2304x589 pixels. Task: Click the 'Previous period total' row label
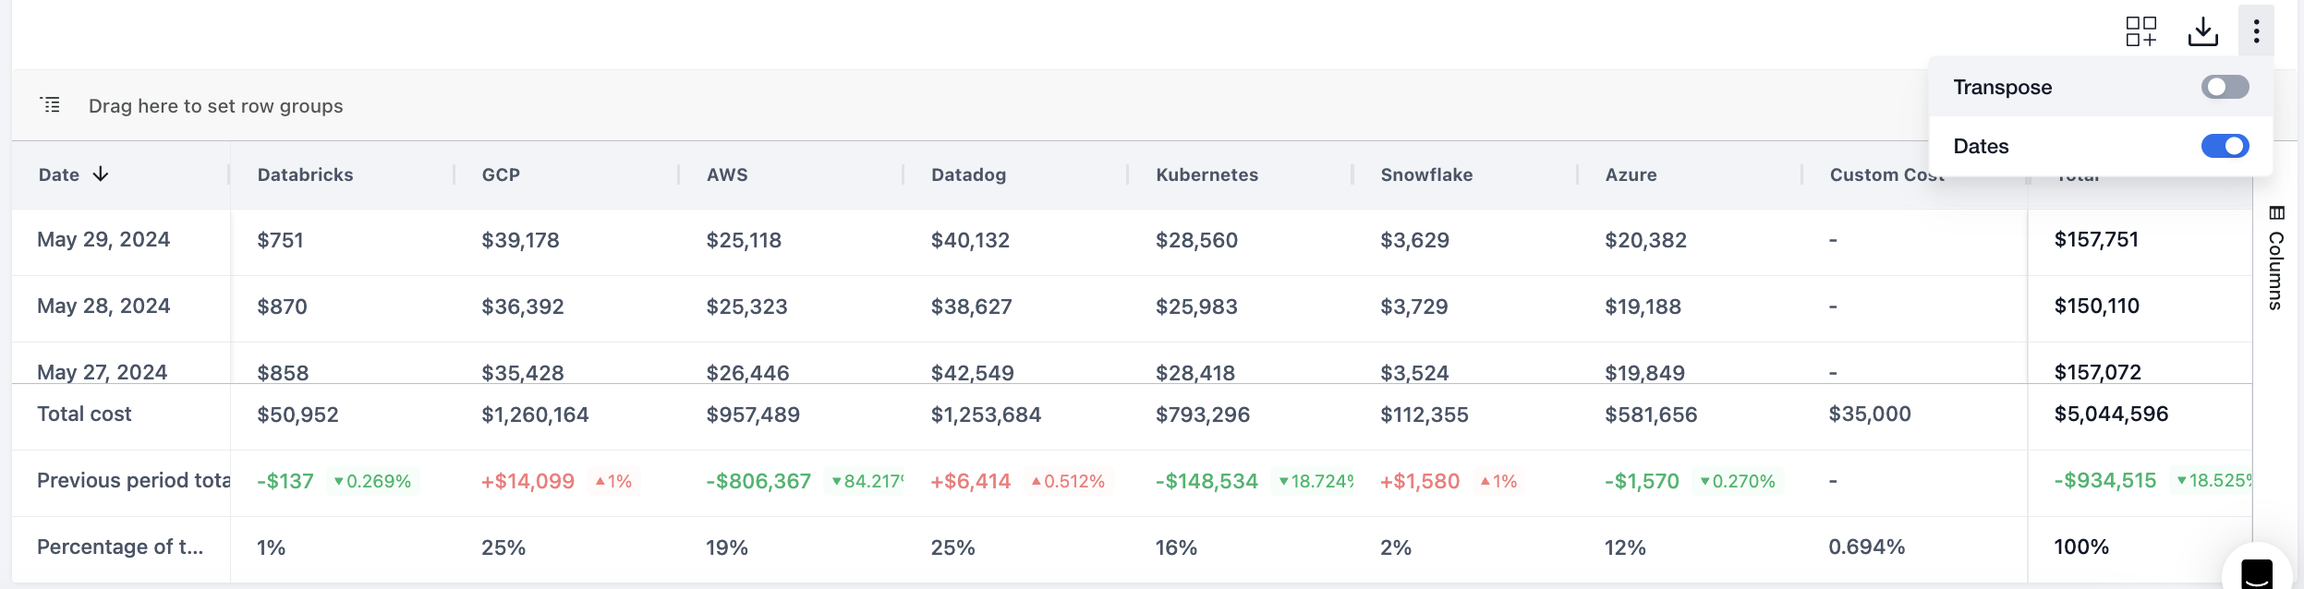(134, 480)
